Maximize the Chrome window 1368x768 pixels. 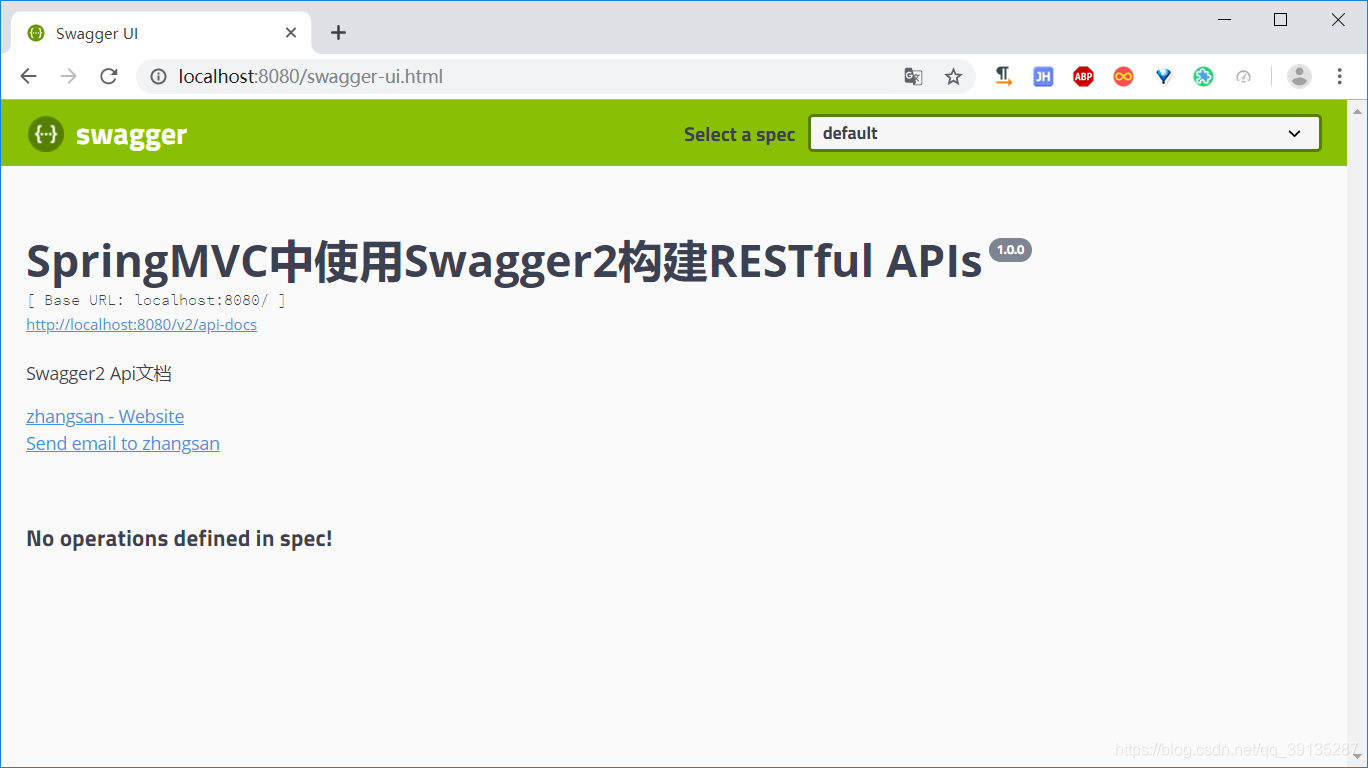pos(1280,19)
